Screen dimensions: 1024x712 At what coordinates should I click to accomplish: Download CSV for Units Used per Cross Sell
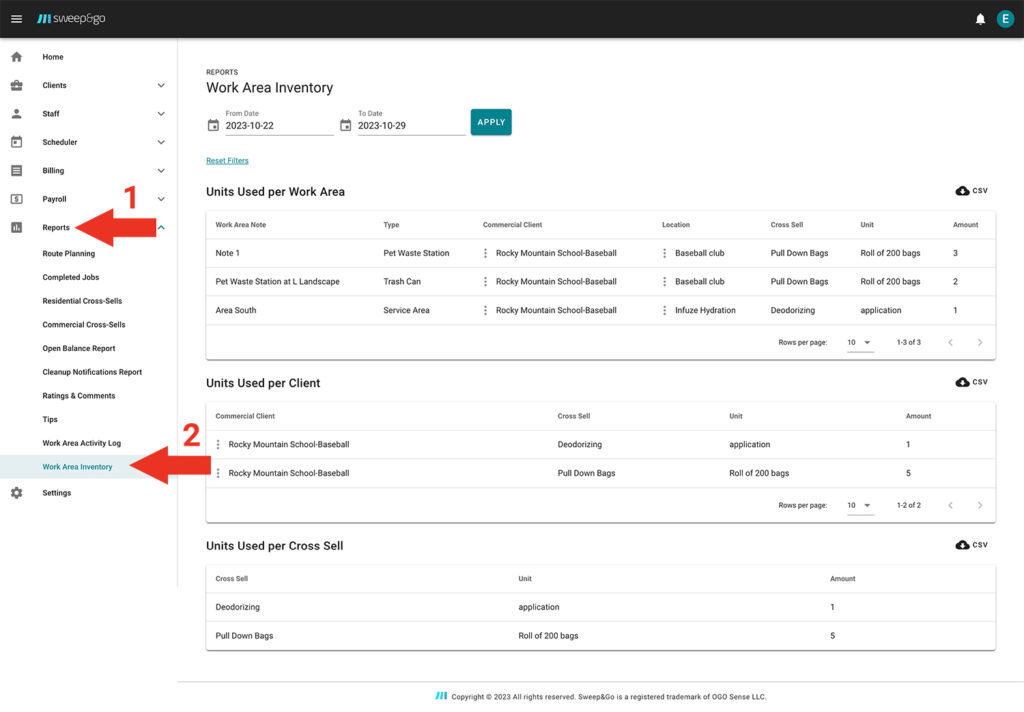971,545
